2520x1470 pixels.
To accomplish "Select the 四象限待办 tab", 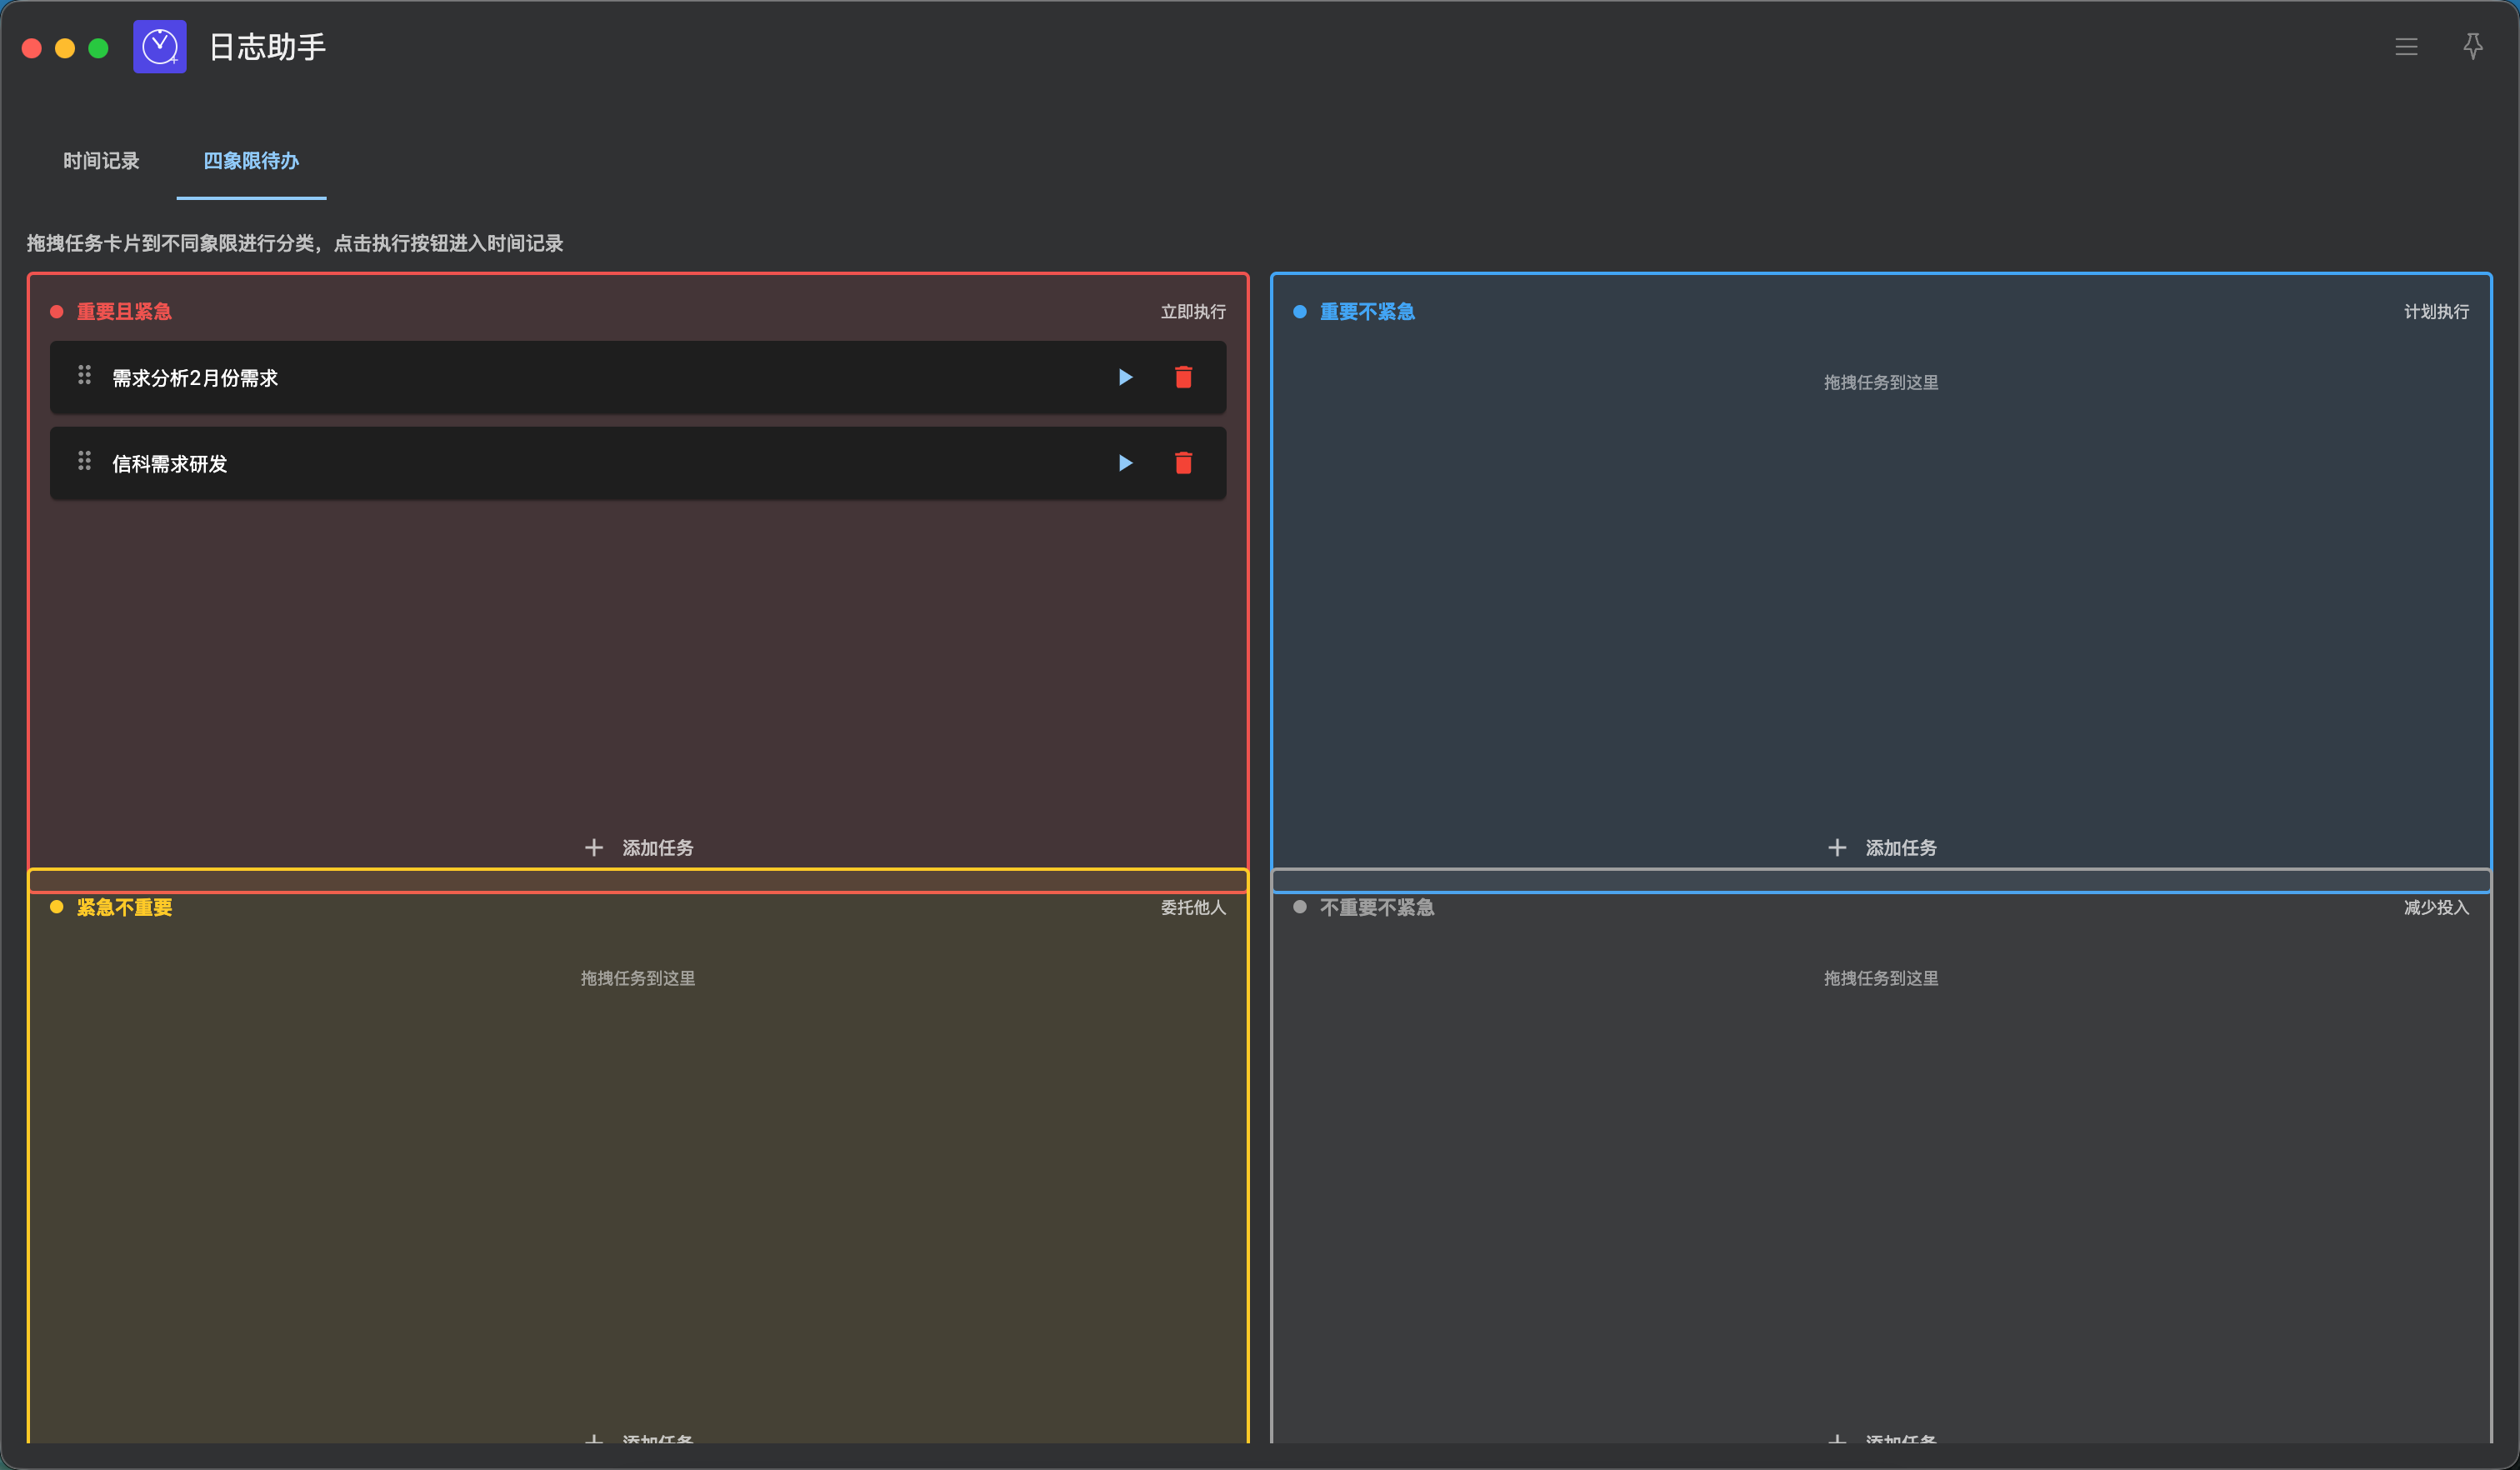I will point(251,161).
